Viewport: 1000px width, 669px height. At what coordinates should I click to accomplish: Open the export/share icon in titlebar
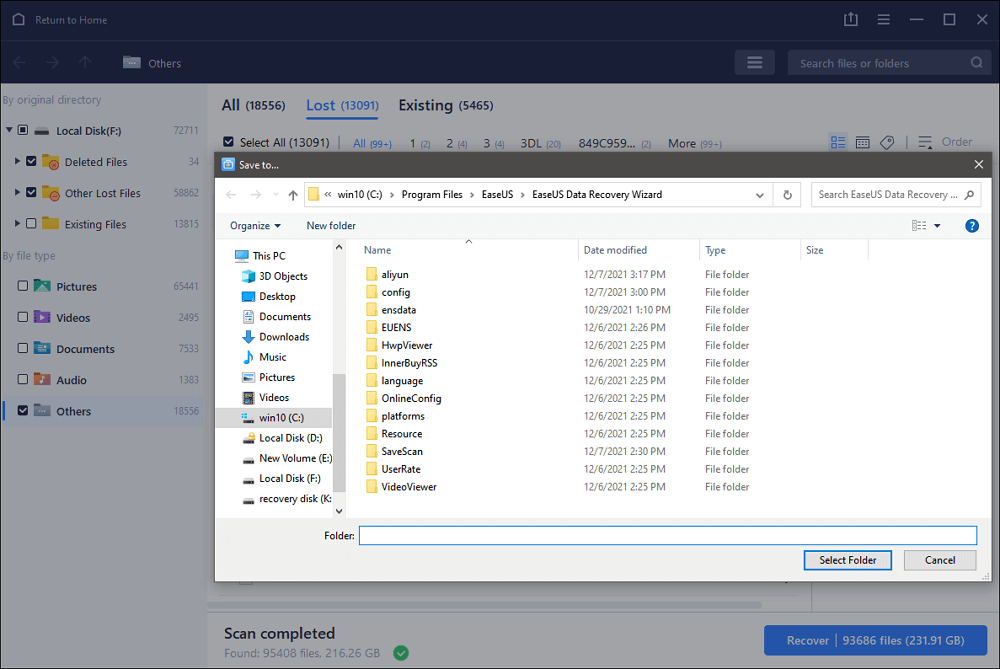850,19
